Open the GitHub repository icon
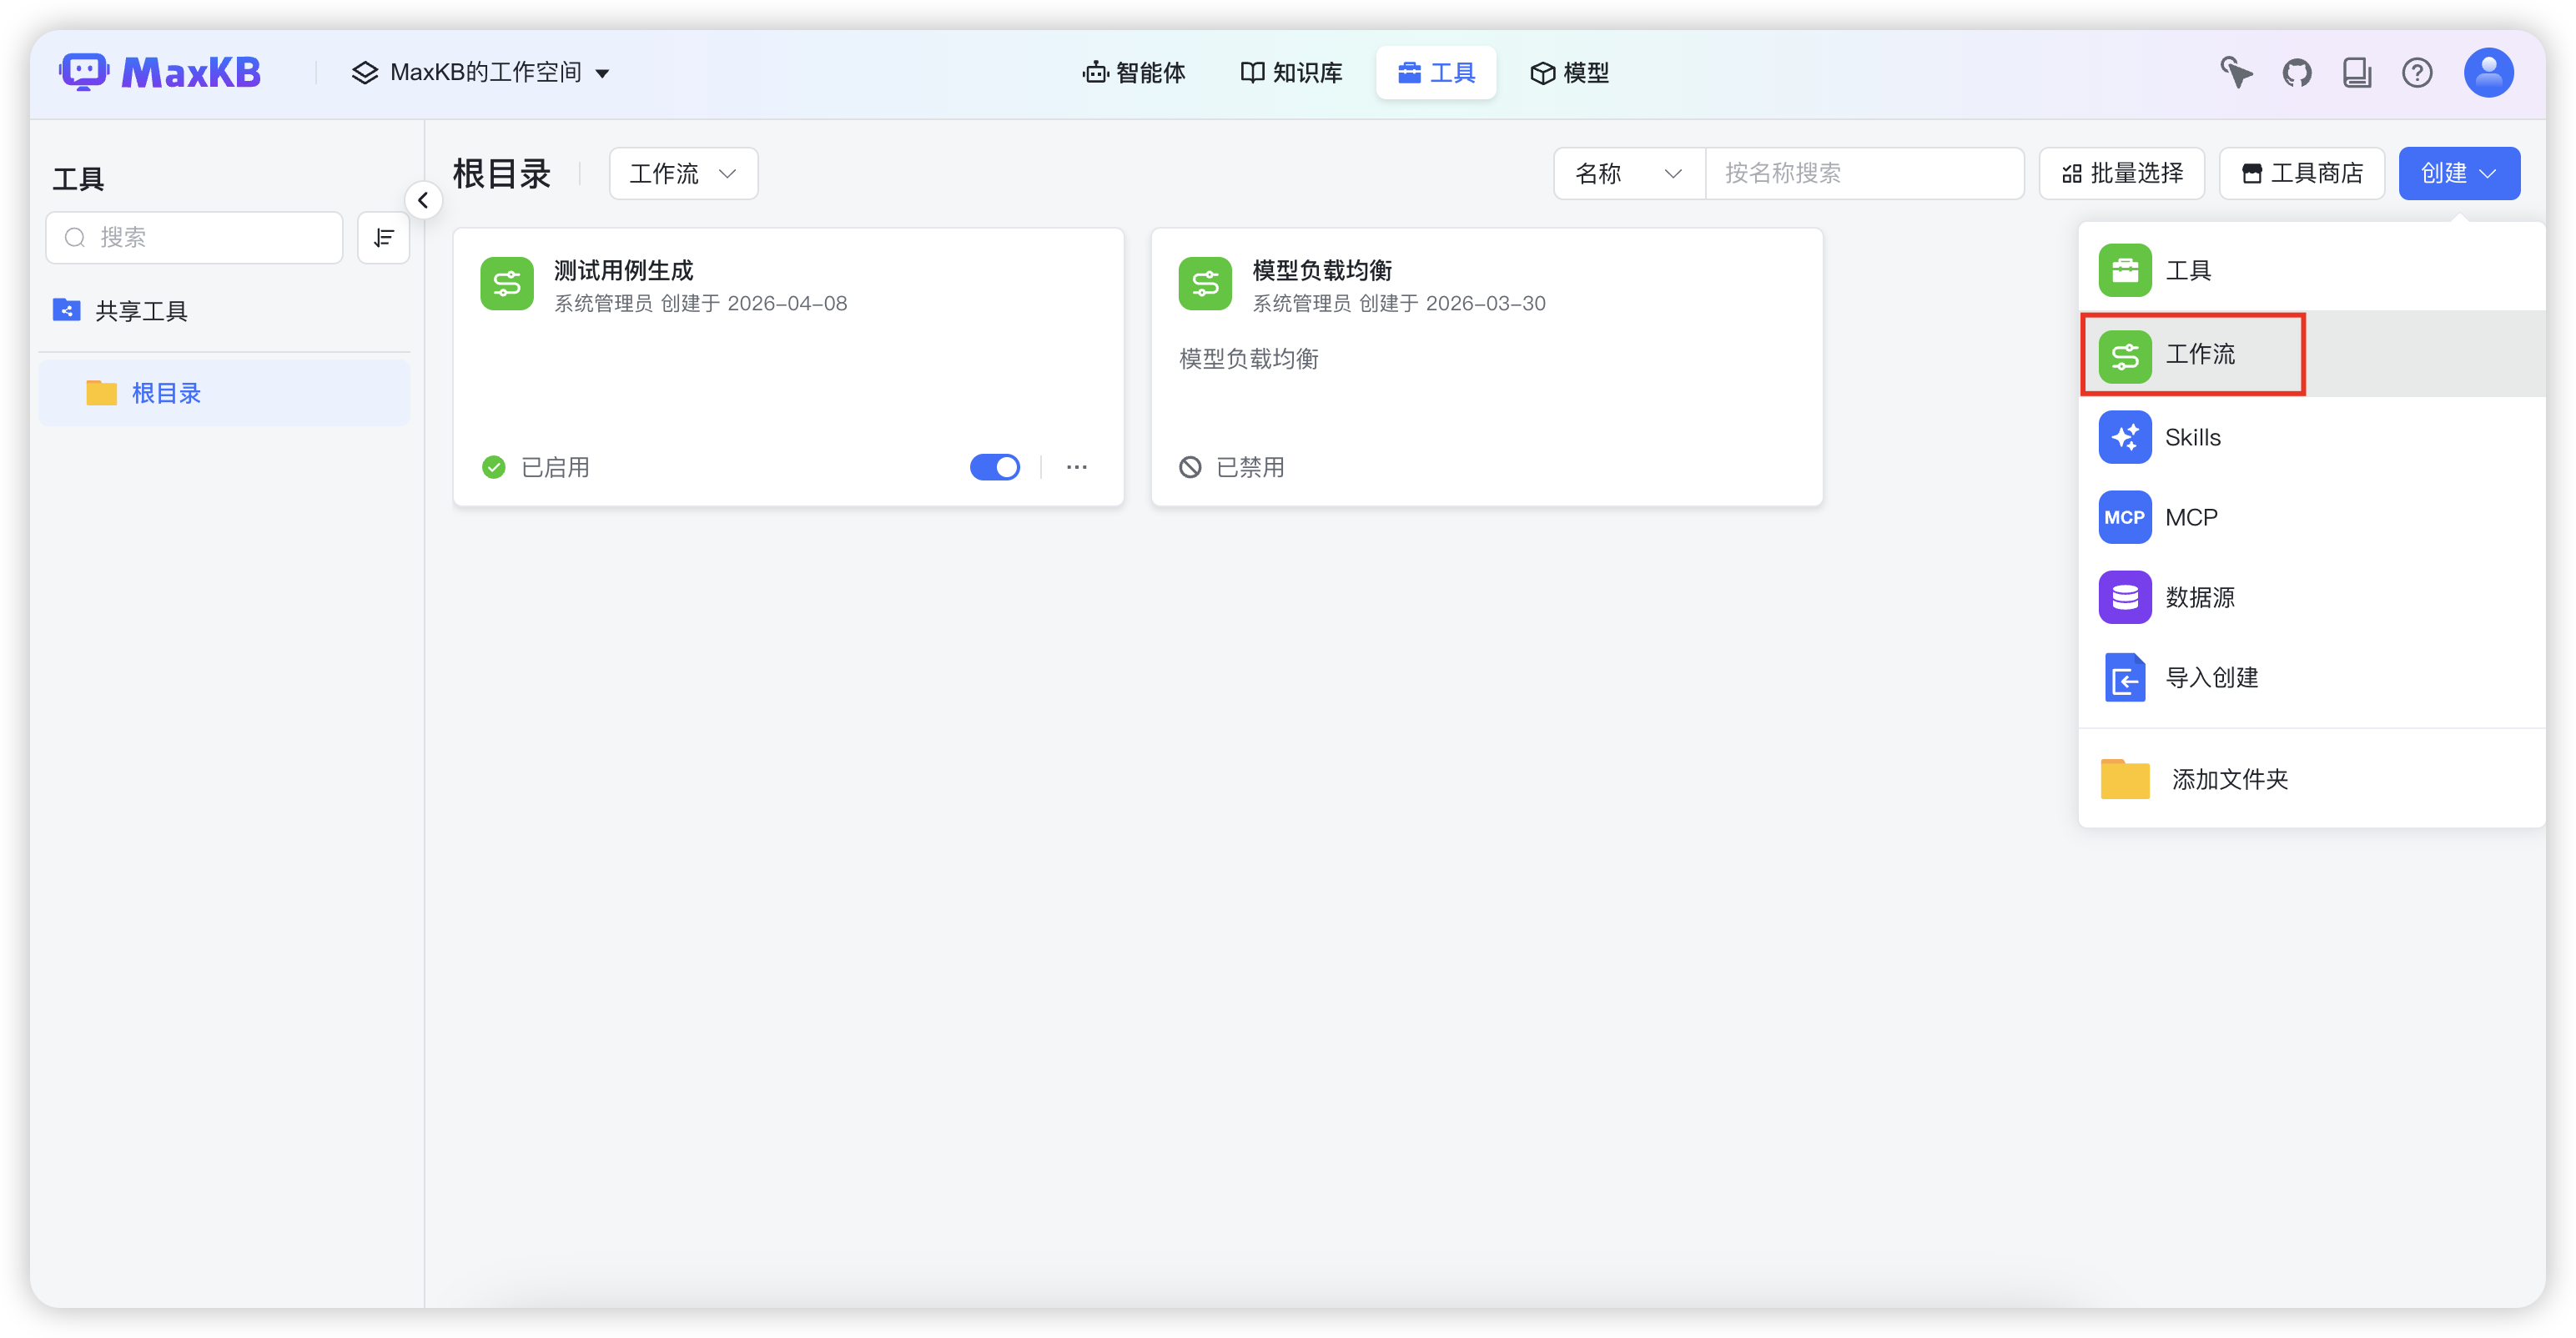The image size is (2576, 1338). click(2297, 72)
